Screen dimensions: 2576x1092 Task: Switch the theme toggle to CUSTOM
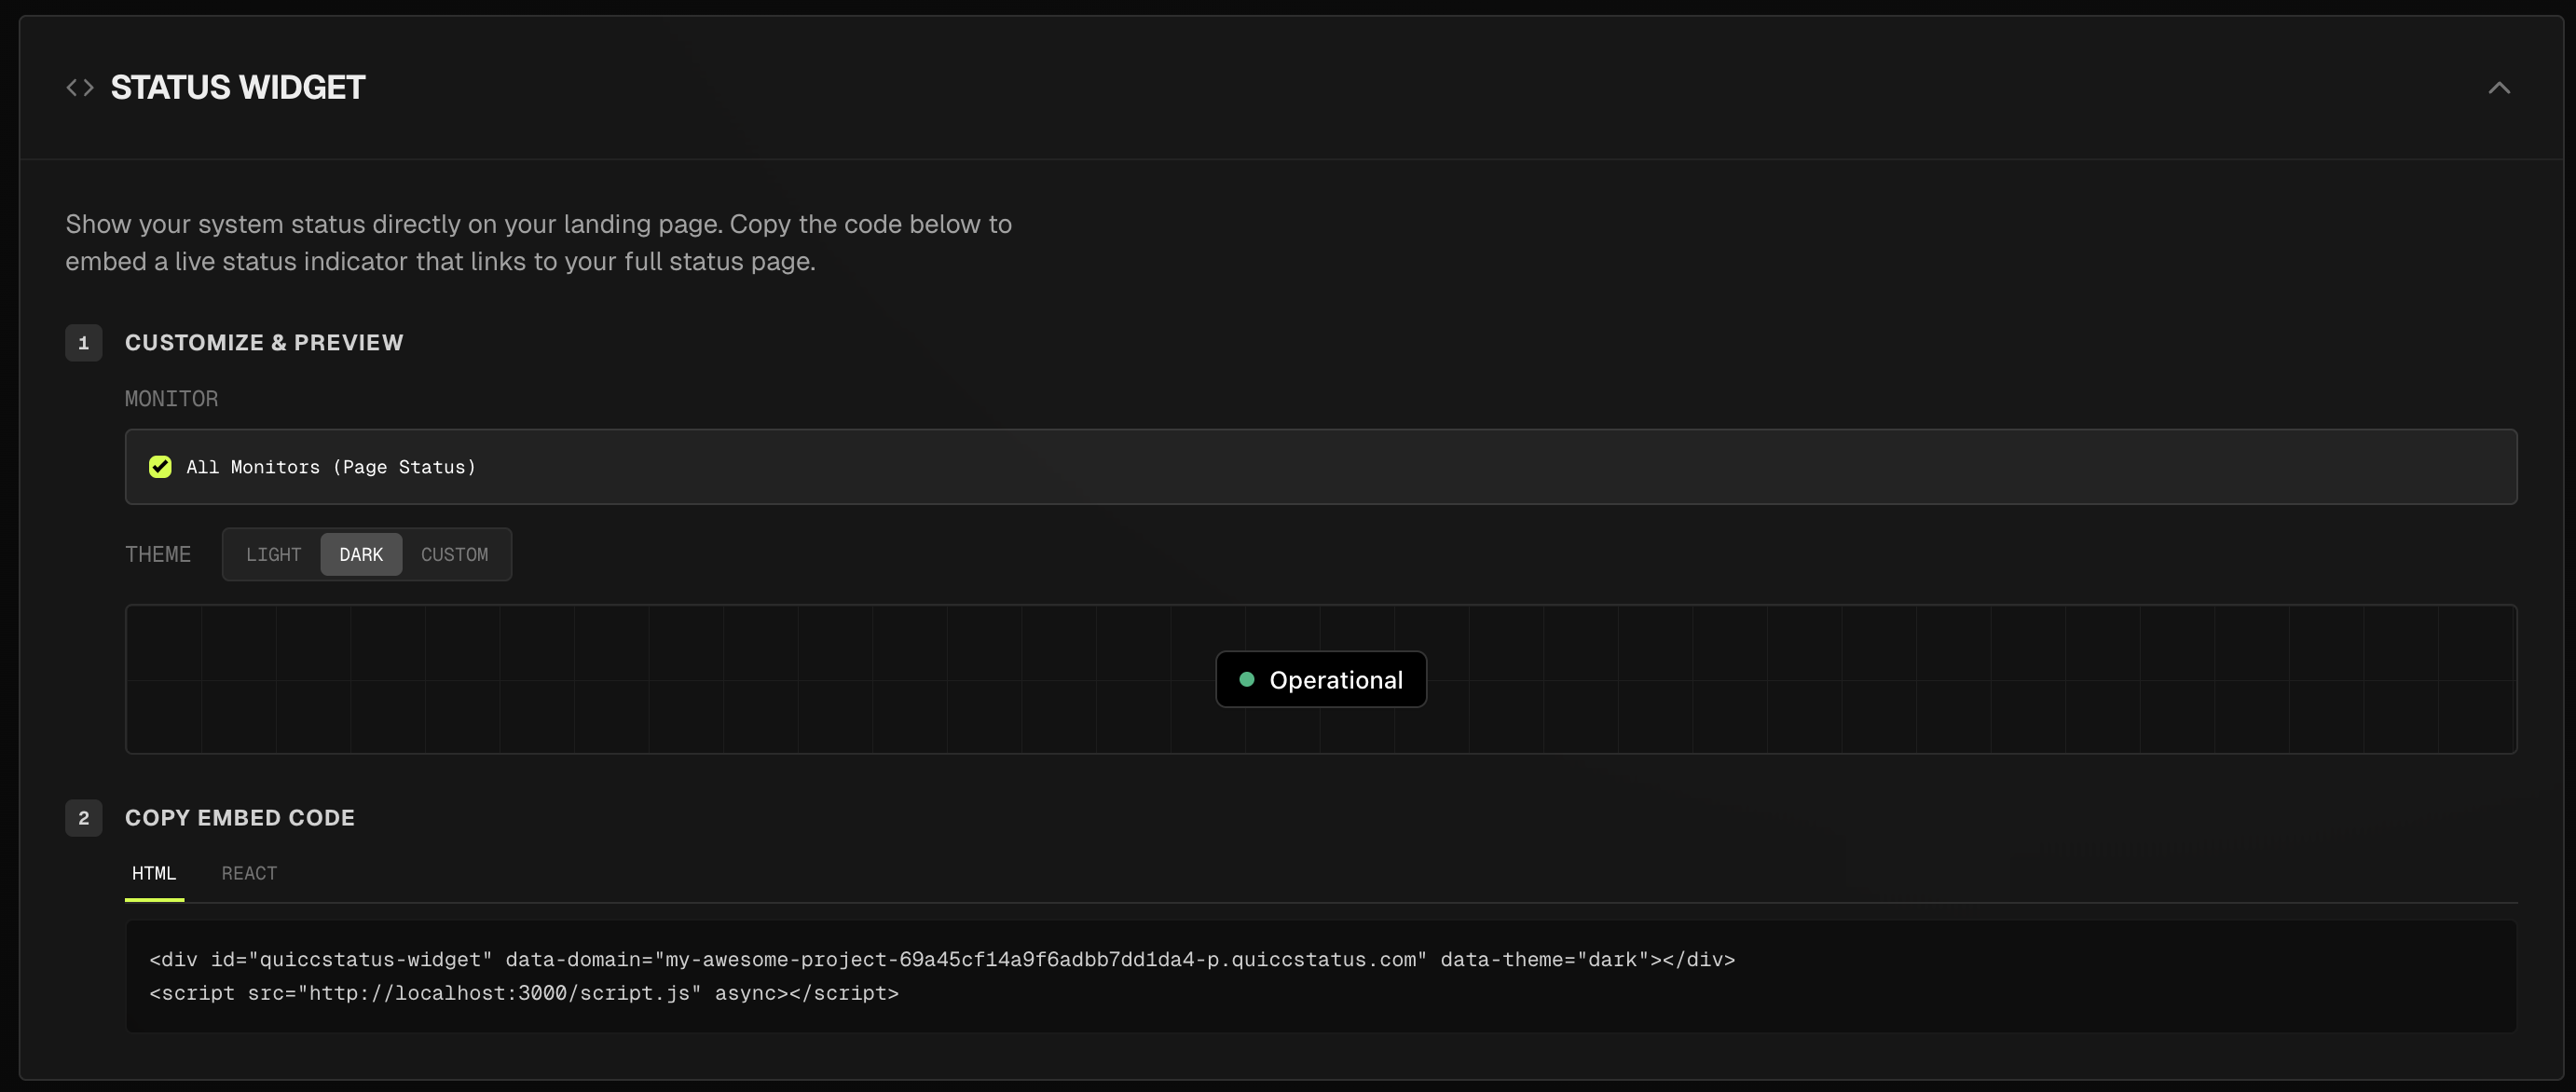pos(454,554)
